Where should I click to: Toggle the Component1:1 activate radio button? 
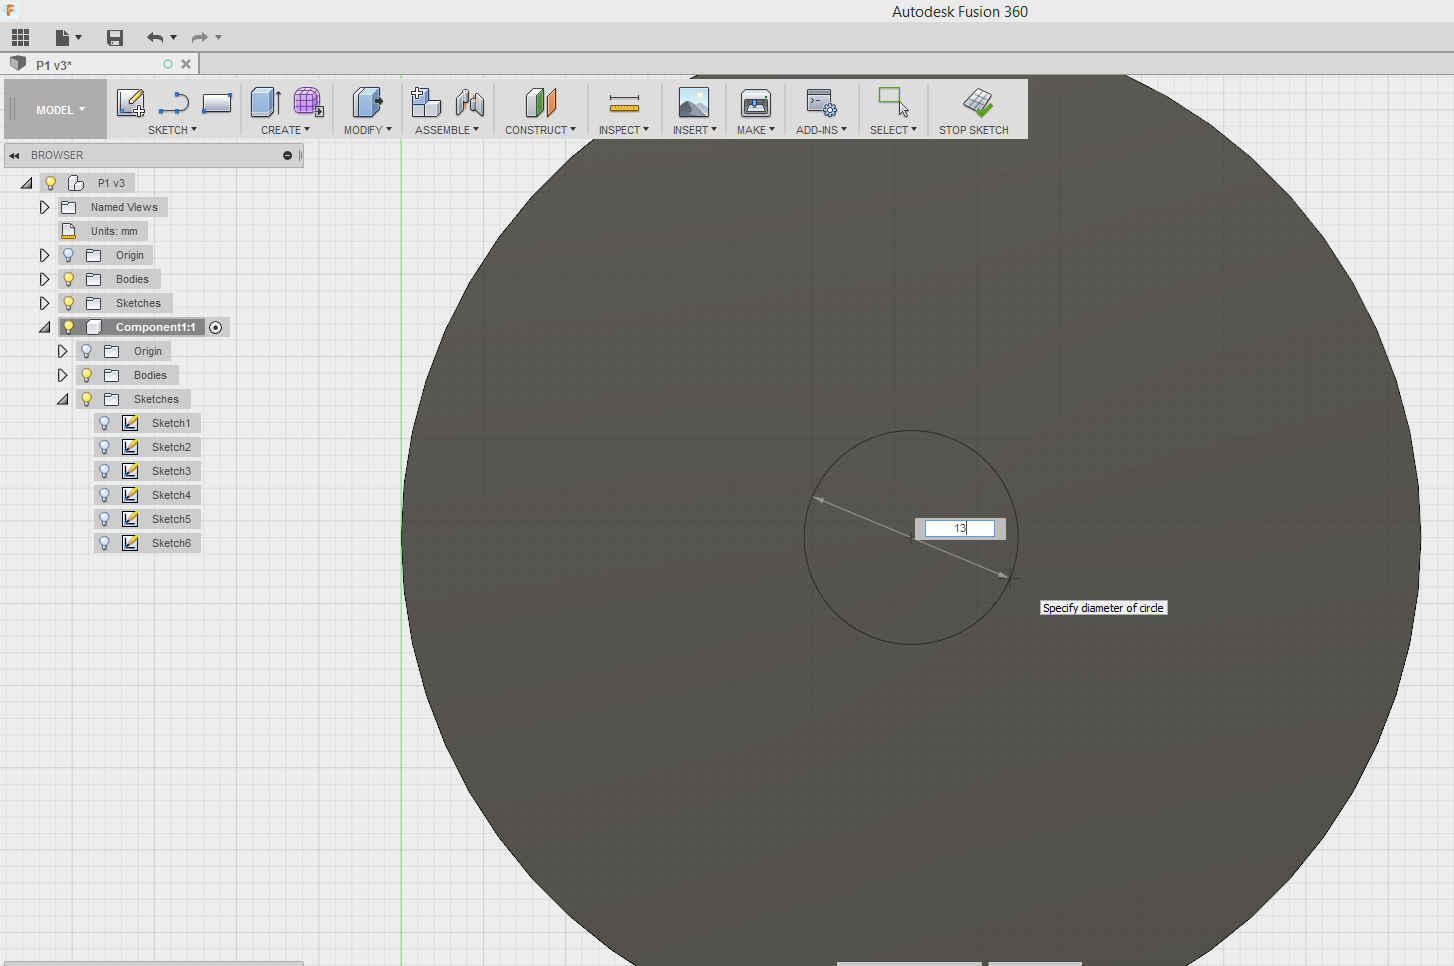(x=215, y=328)
